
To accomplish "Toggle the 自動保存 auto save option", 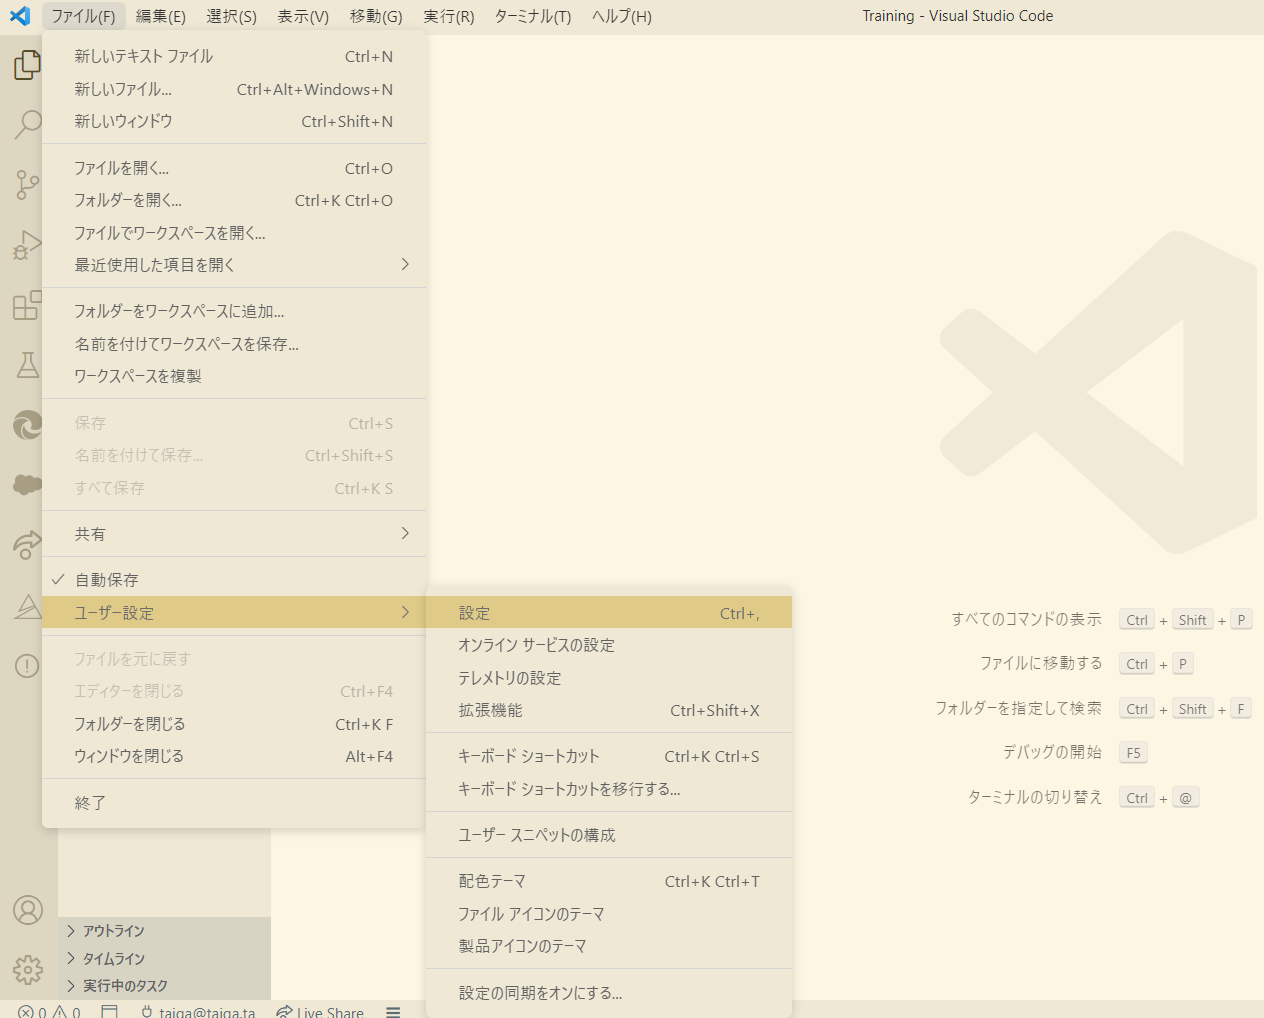I will point(234,580).
